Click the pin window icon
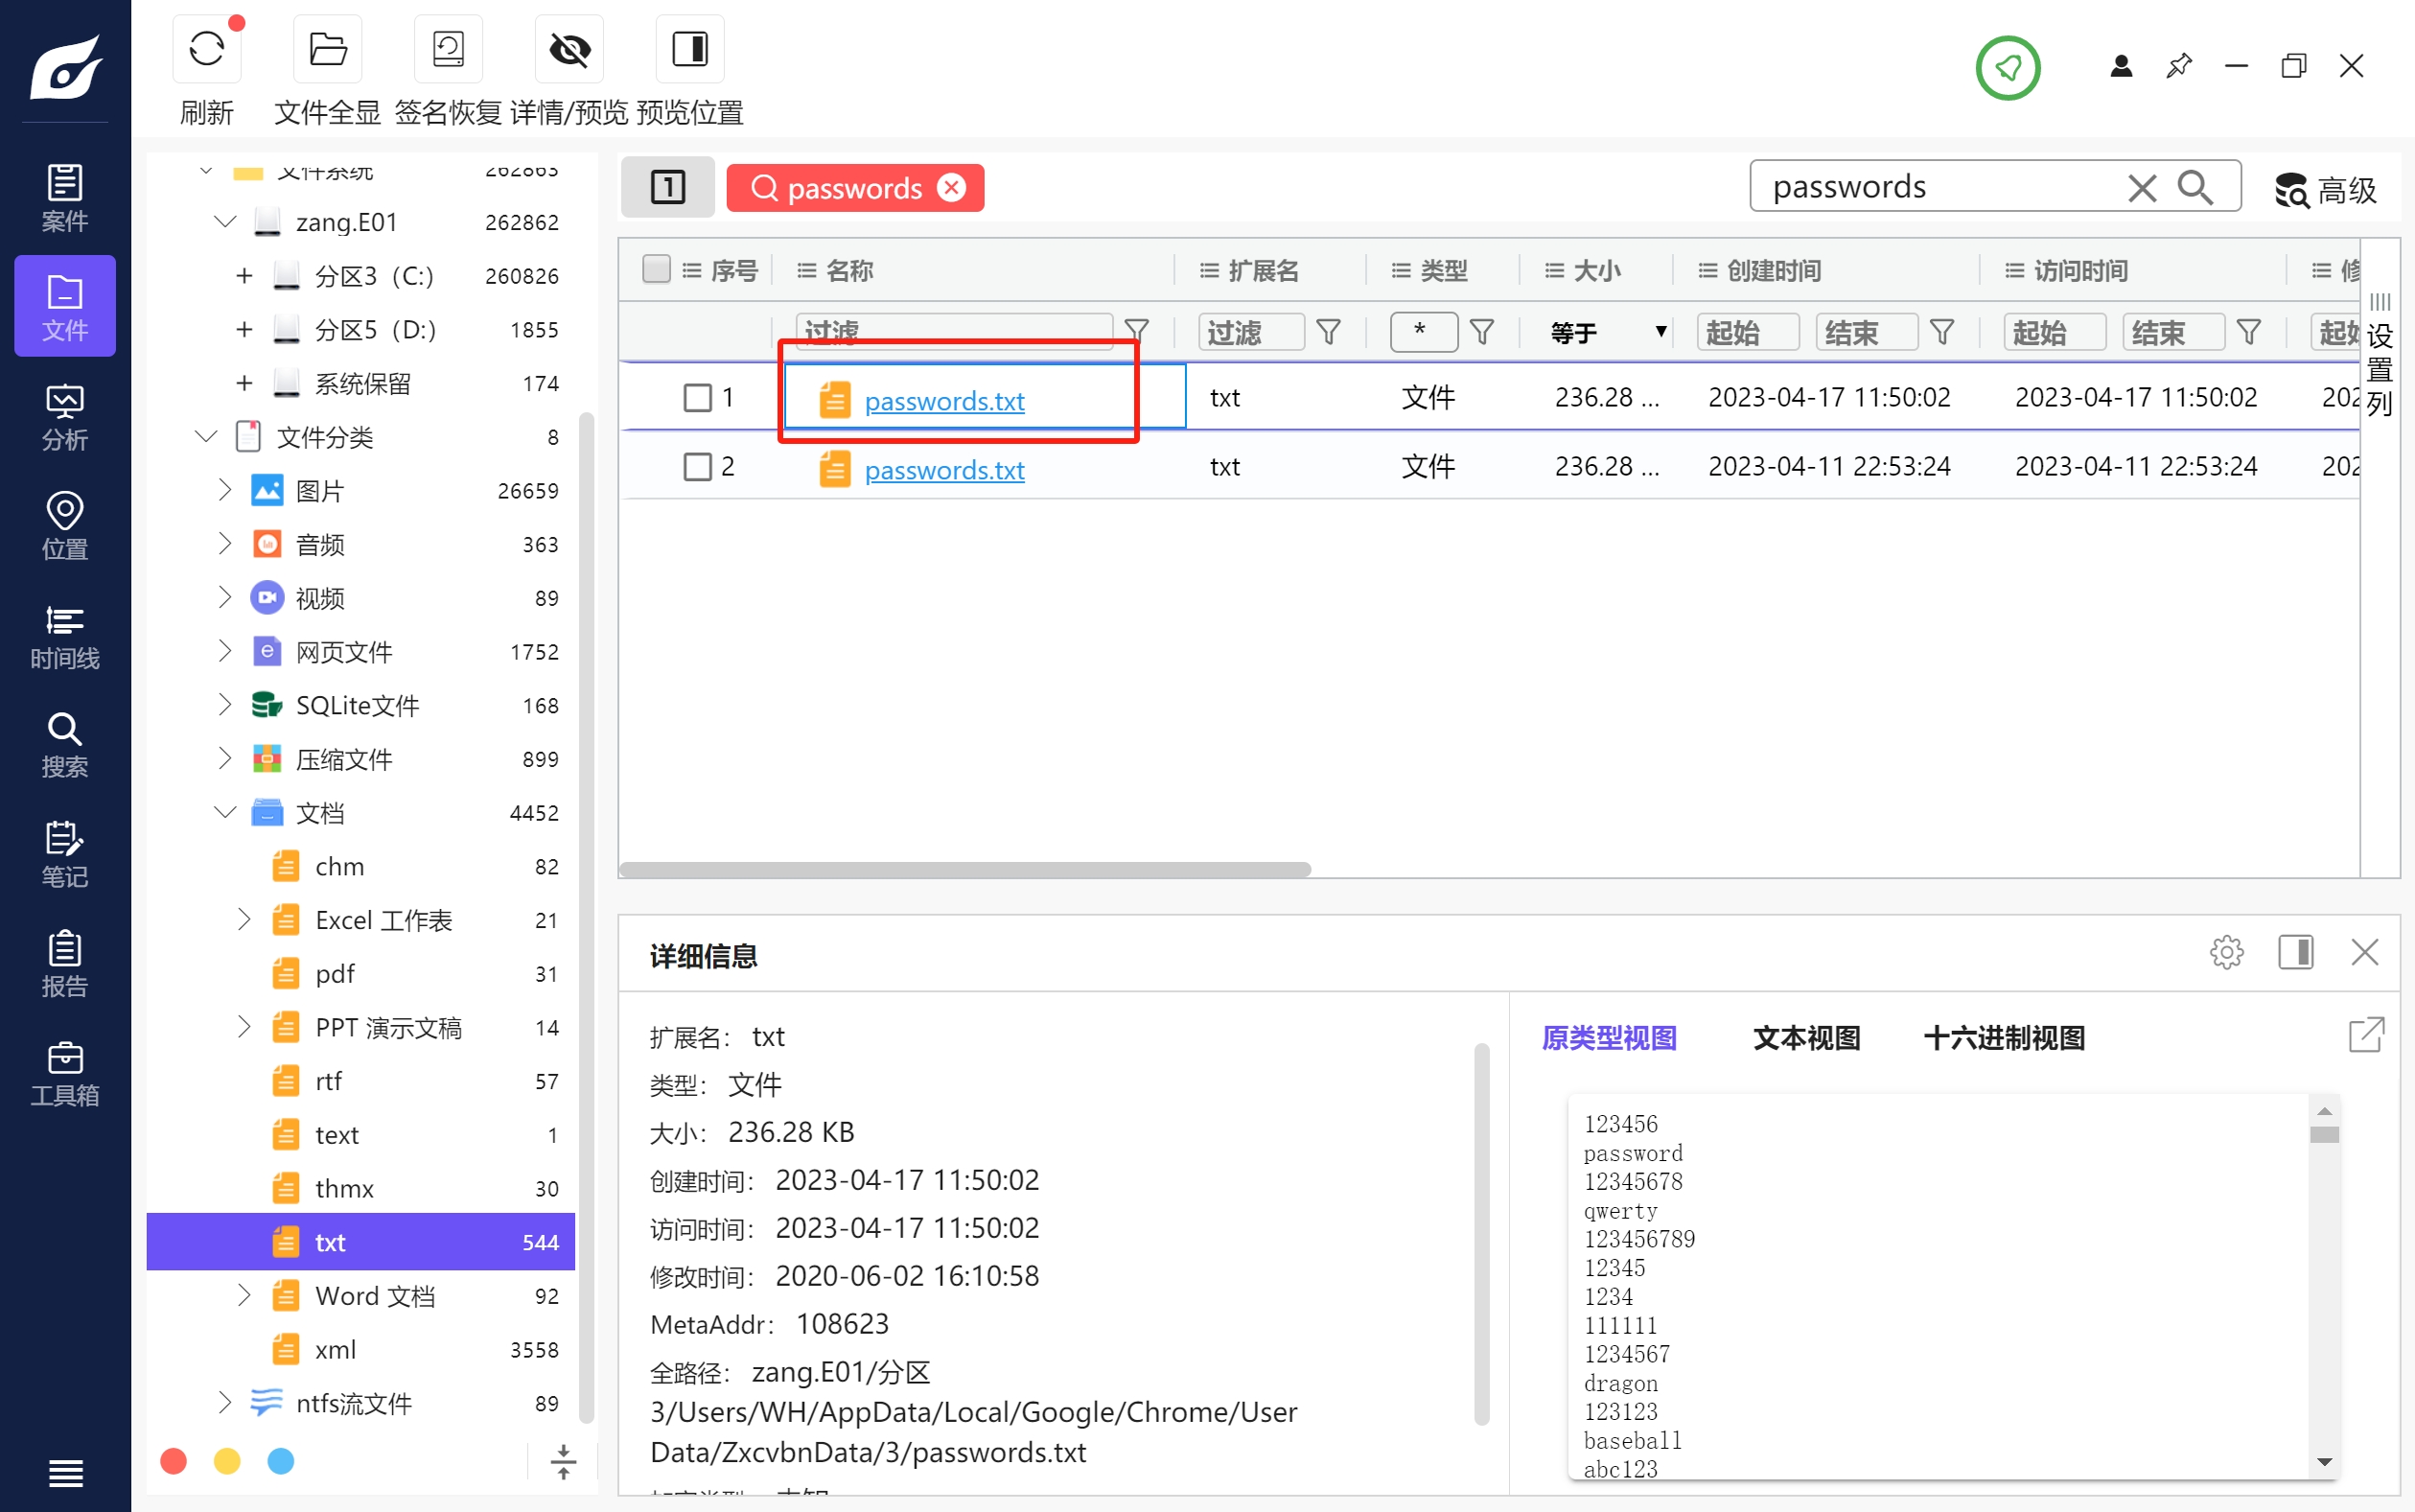 pyautogui.click(x=2179, y=67)
